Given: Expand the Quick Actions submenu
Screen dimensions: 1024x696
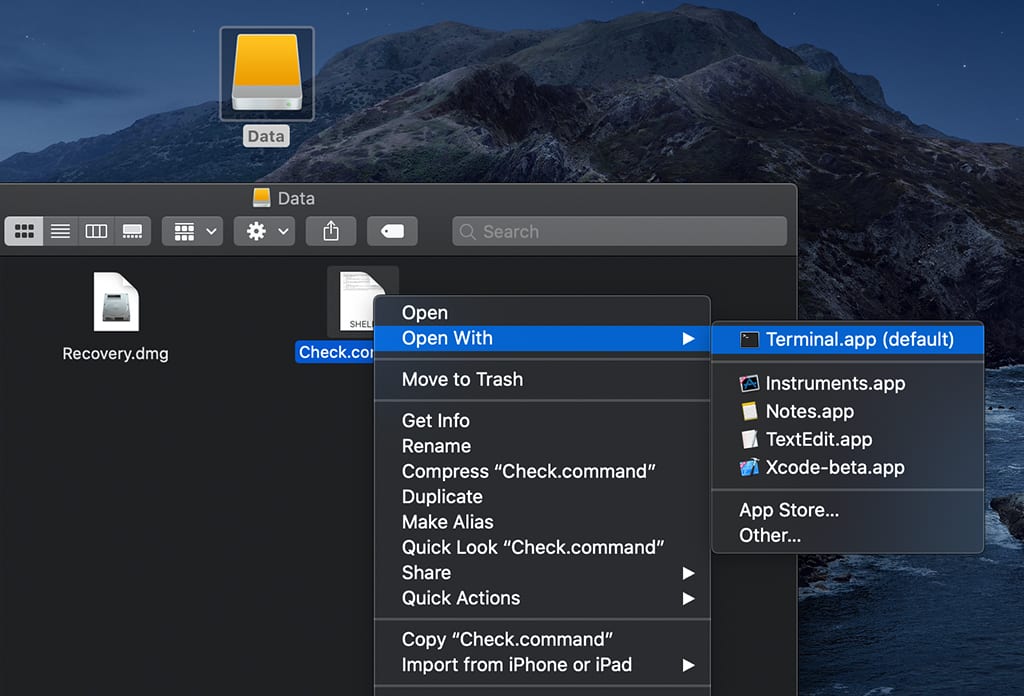Looking at the screenshot, I should pyautogui.click(x=542, y=598).
